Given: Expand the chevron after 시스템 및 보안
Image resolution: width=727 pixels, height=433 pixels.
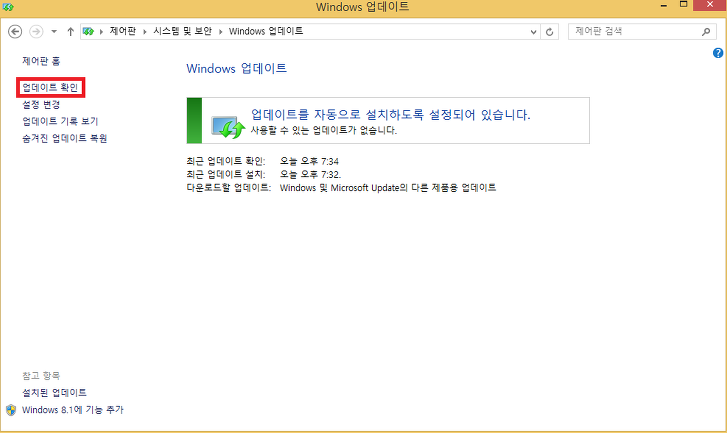Looking at the screenshot, I should (x=220, y=32).
